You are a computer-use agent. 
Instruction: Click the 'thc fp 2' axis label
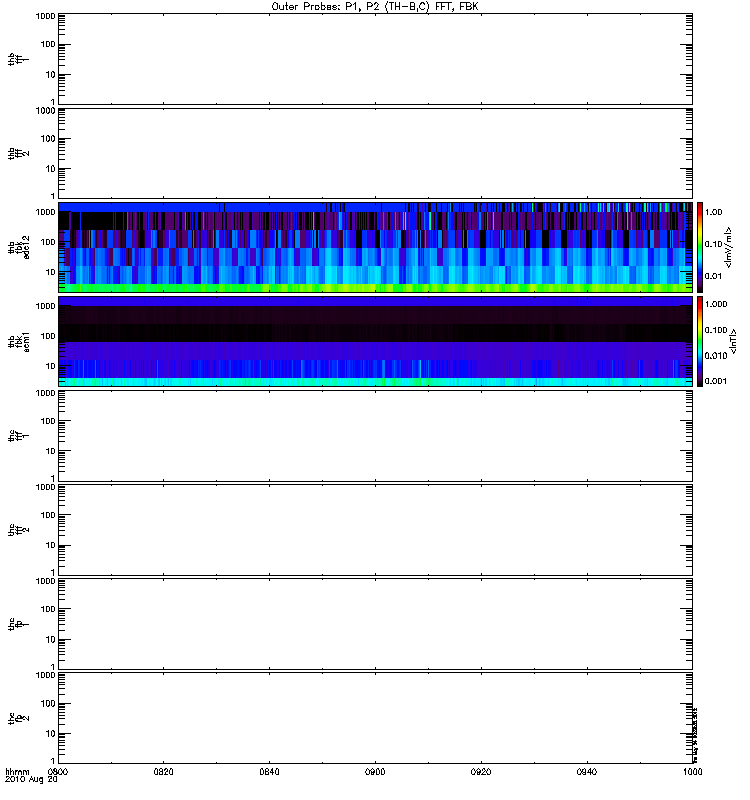[x=19, y=718]
